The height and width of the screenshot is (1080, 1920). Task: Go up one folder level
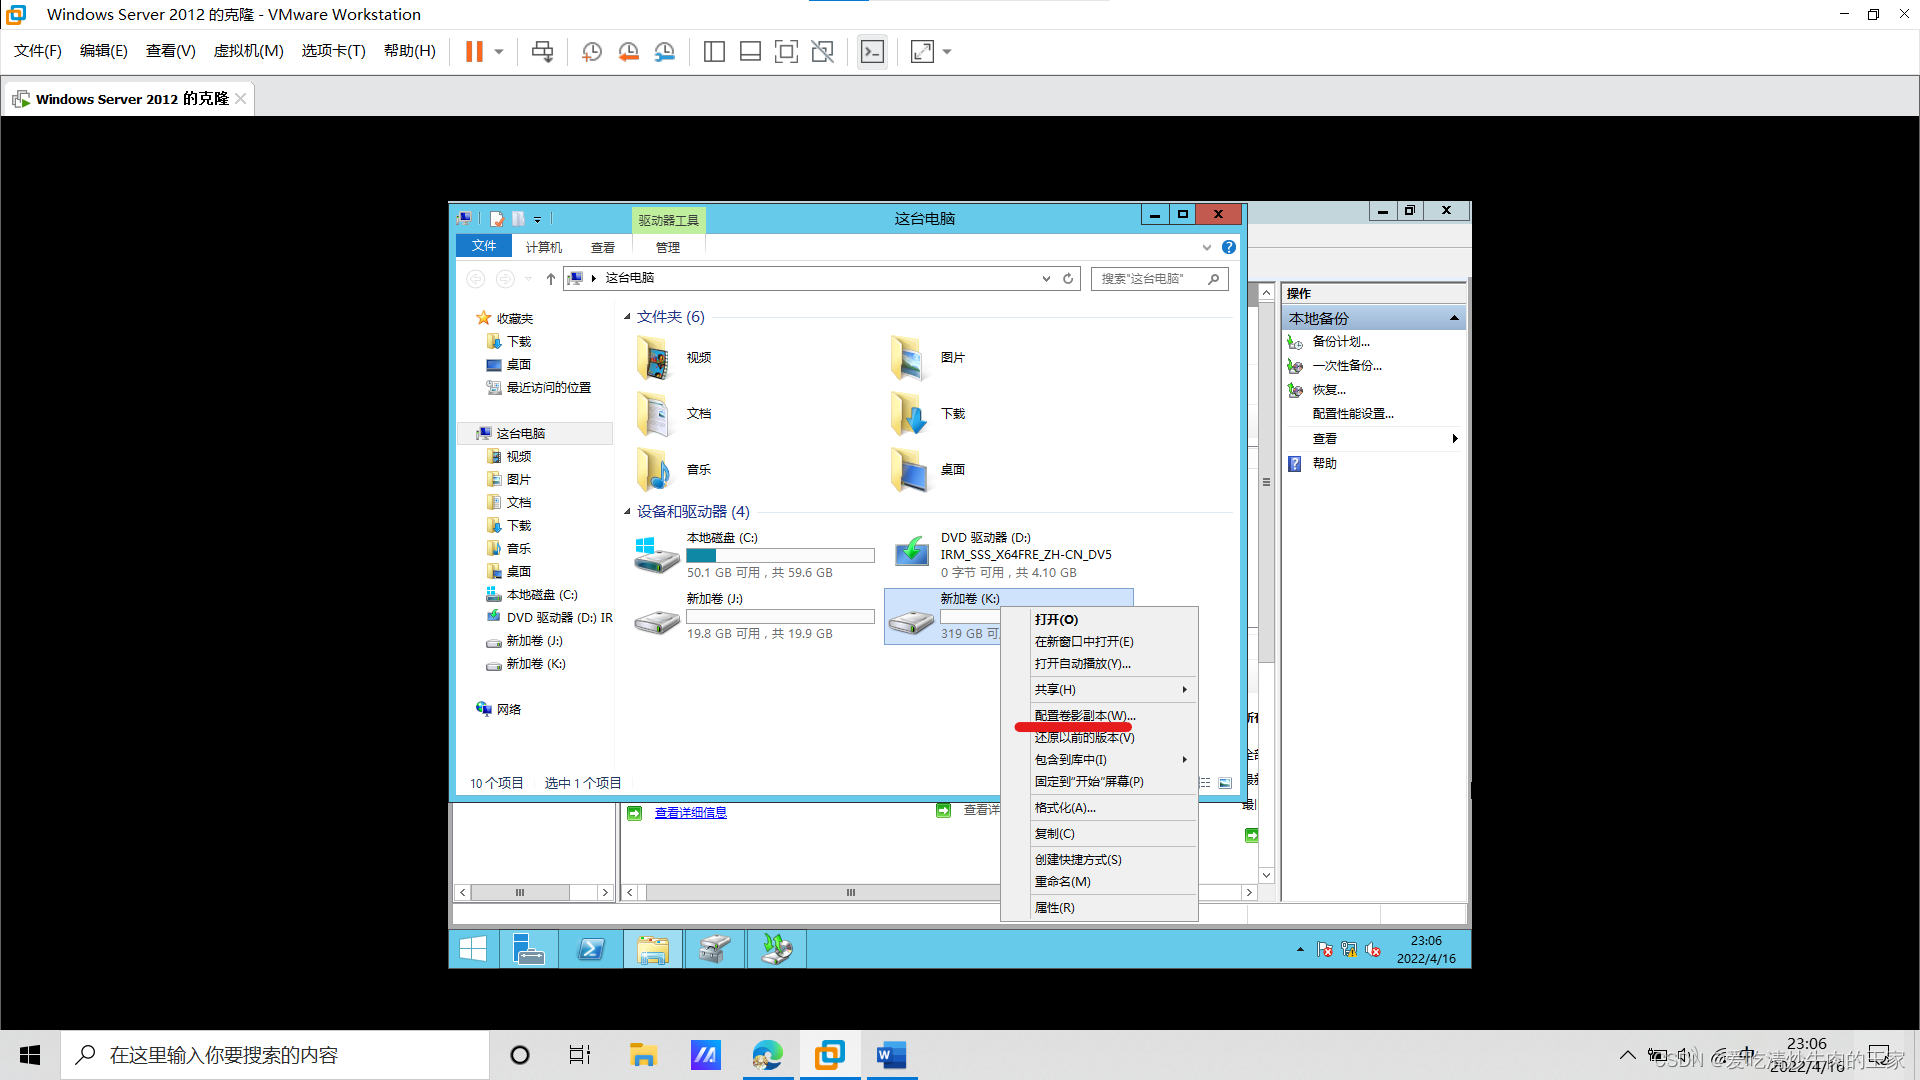[x=550, y=279]
